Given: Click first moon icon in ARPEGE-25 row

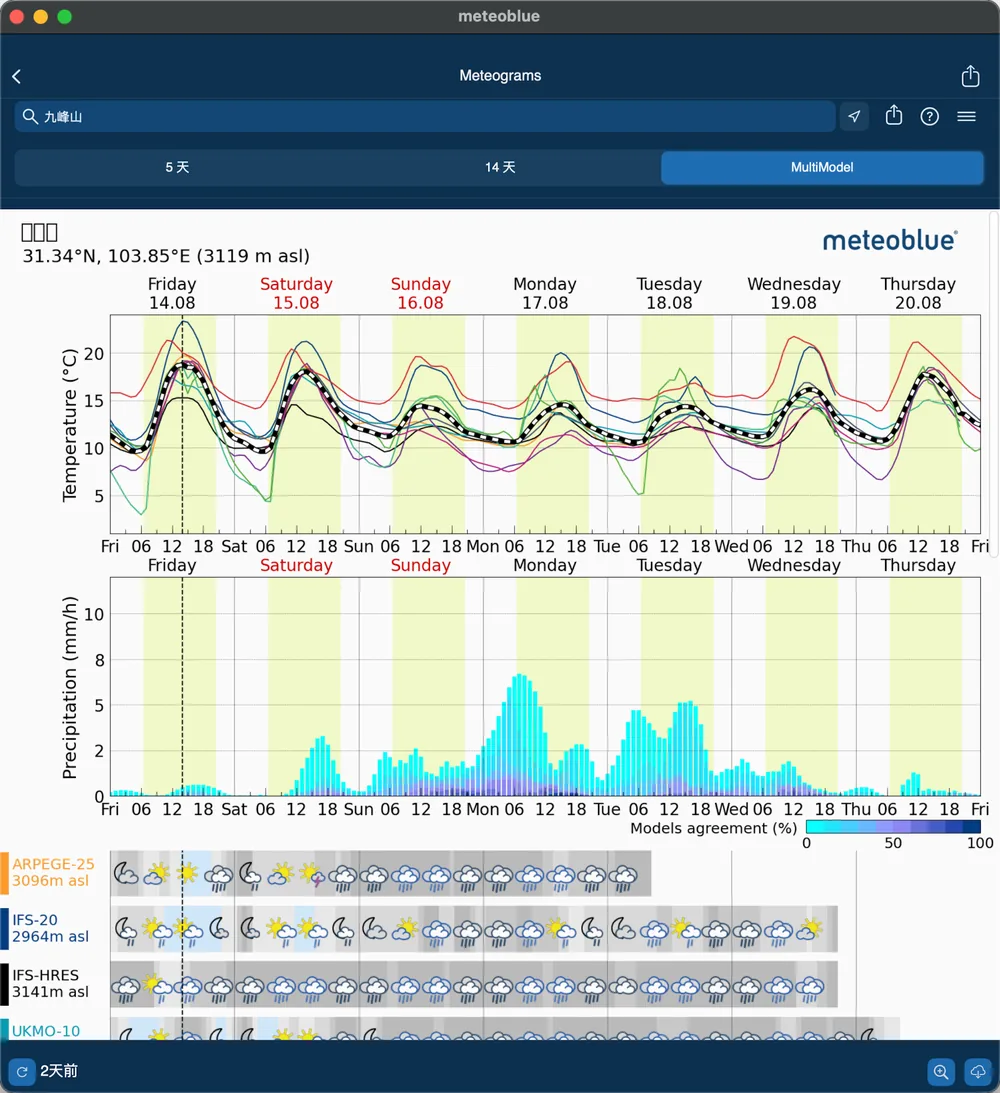Looking at the screenshot, I should [126, 873].
